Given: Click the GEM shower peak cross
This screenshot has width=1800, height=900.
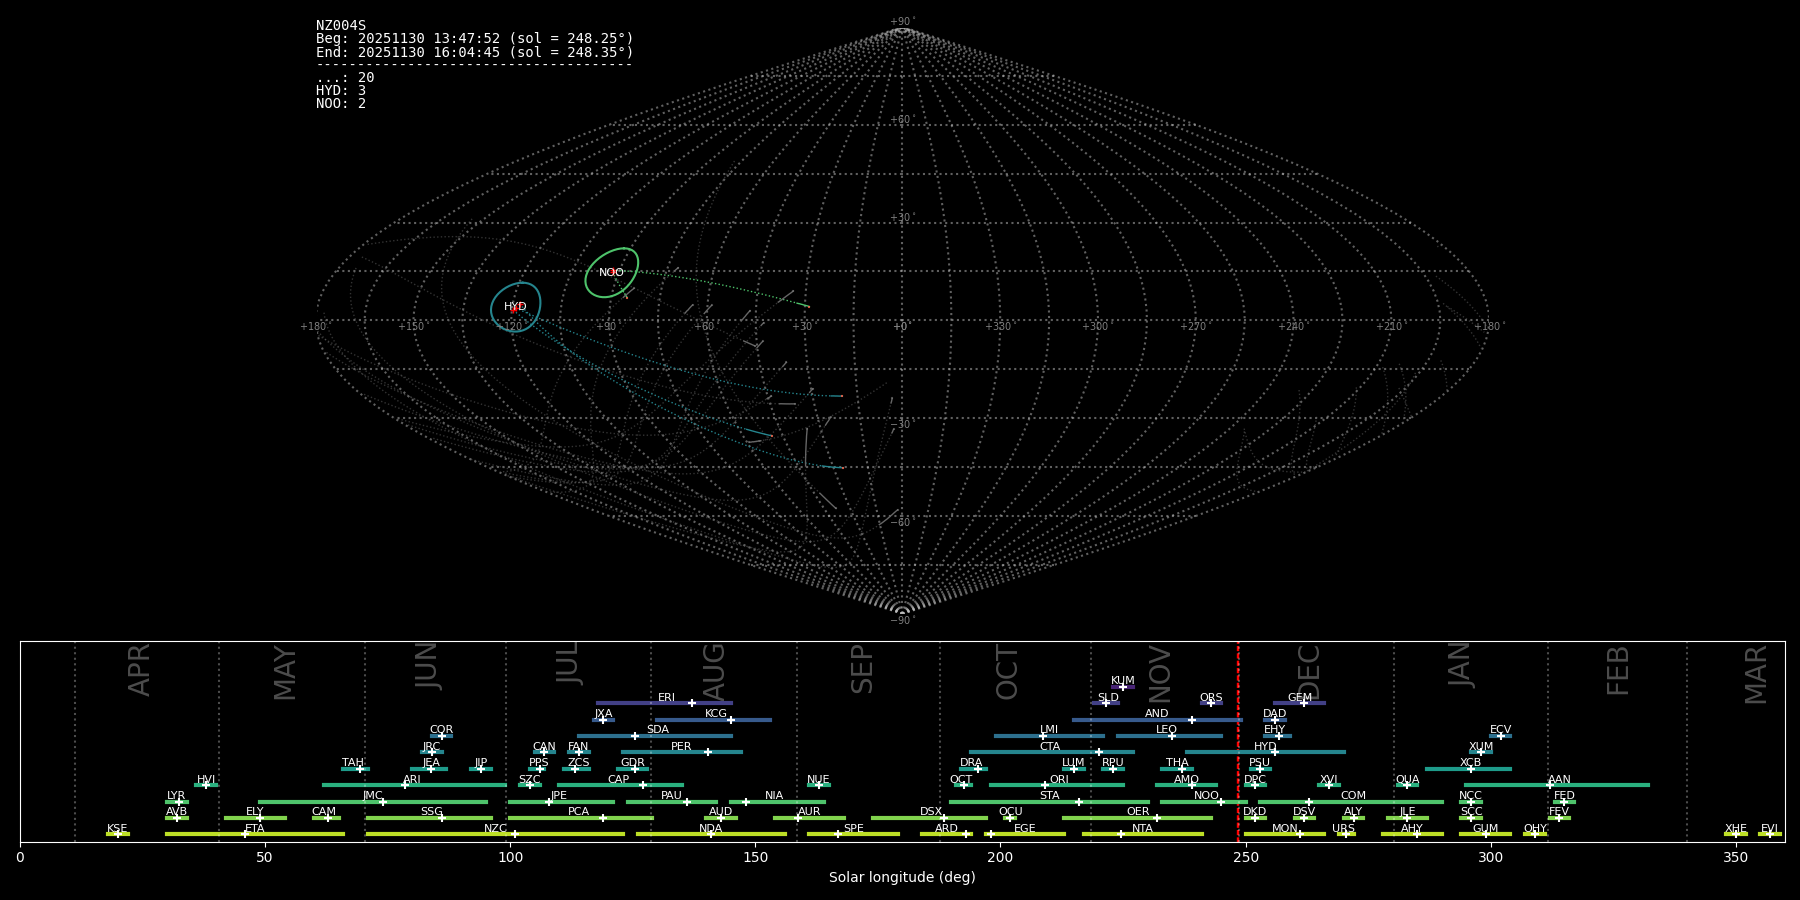Looking at the screenshot, I should [1303, 703].
